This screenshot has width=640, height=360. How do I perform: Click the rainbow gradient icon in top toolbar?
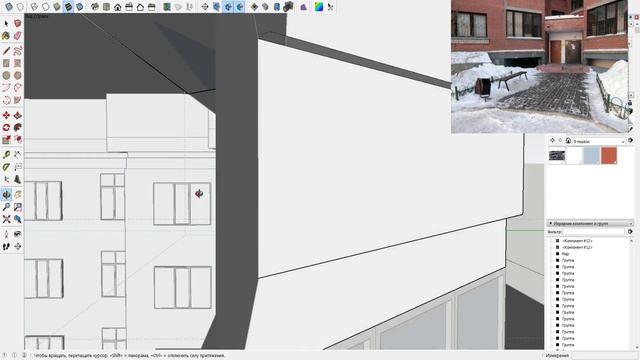pyautogui.click(x=319, y=7)
